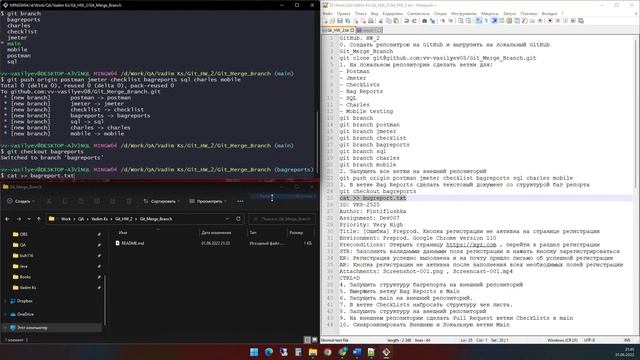
Task: Toggle Word wrap icon in Notepad++ toolbar
Action: coord(478,21)
